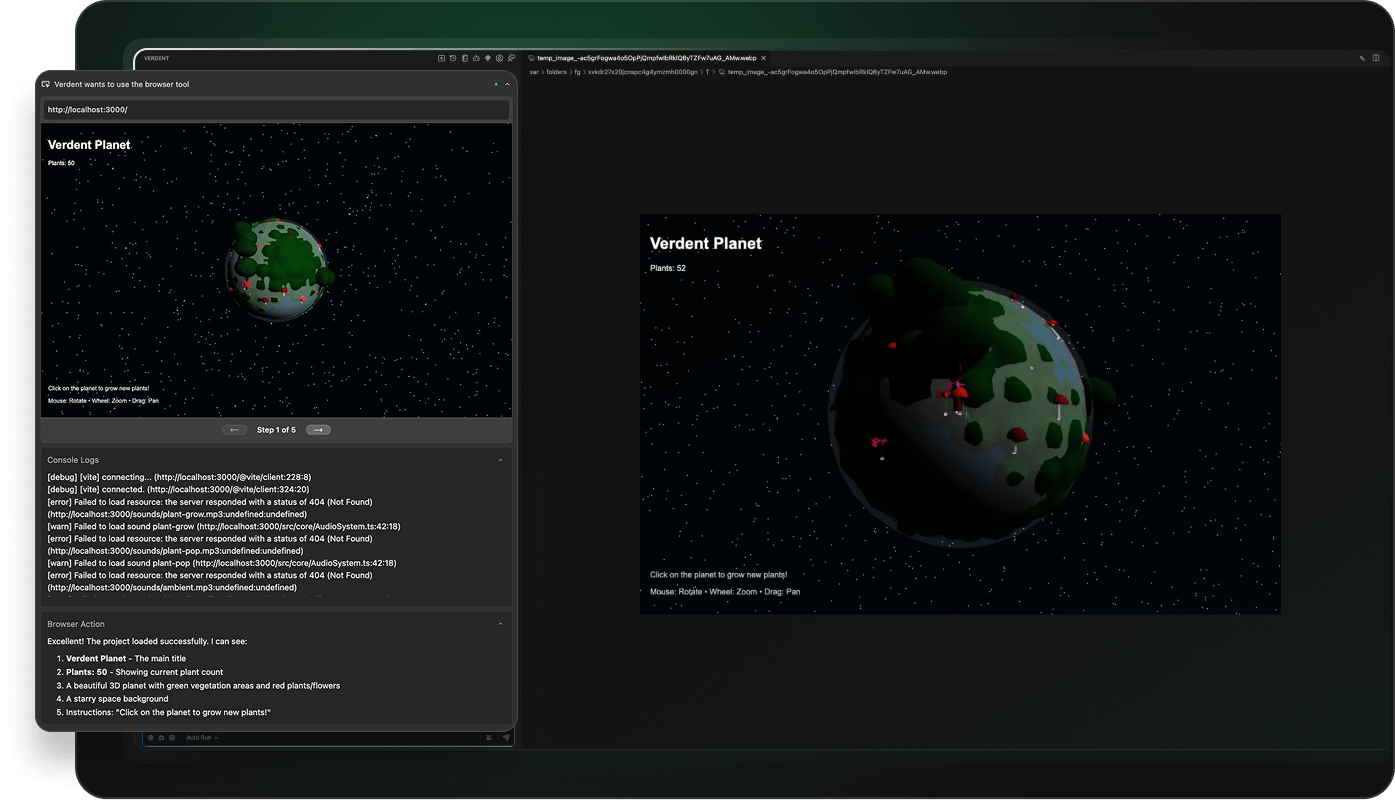Collapse the browser tool card with top chevron
Image resolution: width=1395 pixels, height=800 pixels.
[507, 85]
